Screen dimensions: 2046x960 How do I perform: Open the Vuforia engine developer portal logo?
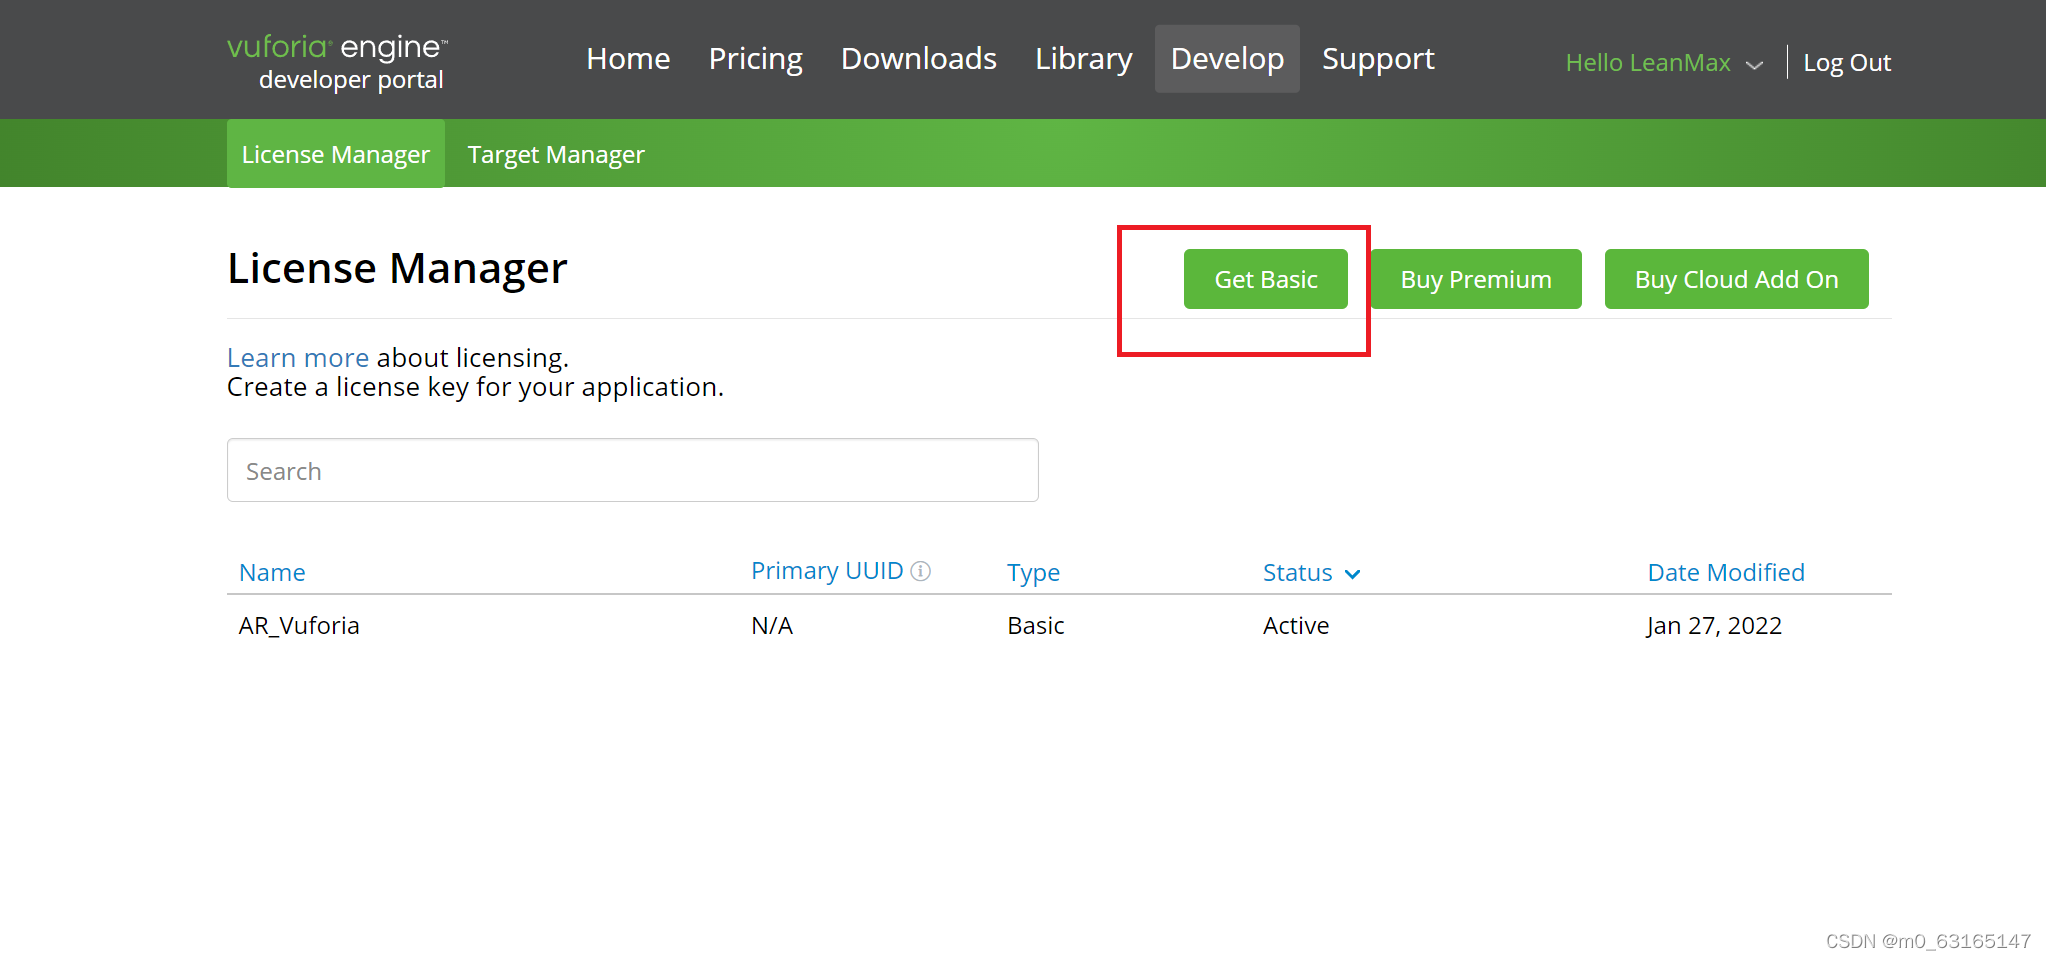tap(337, 62)
